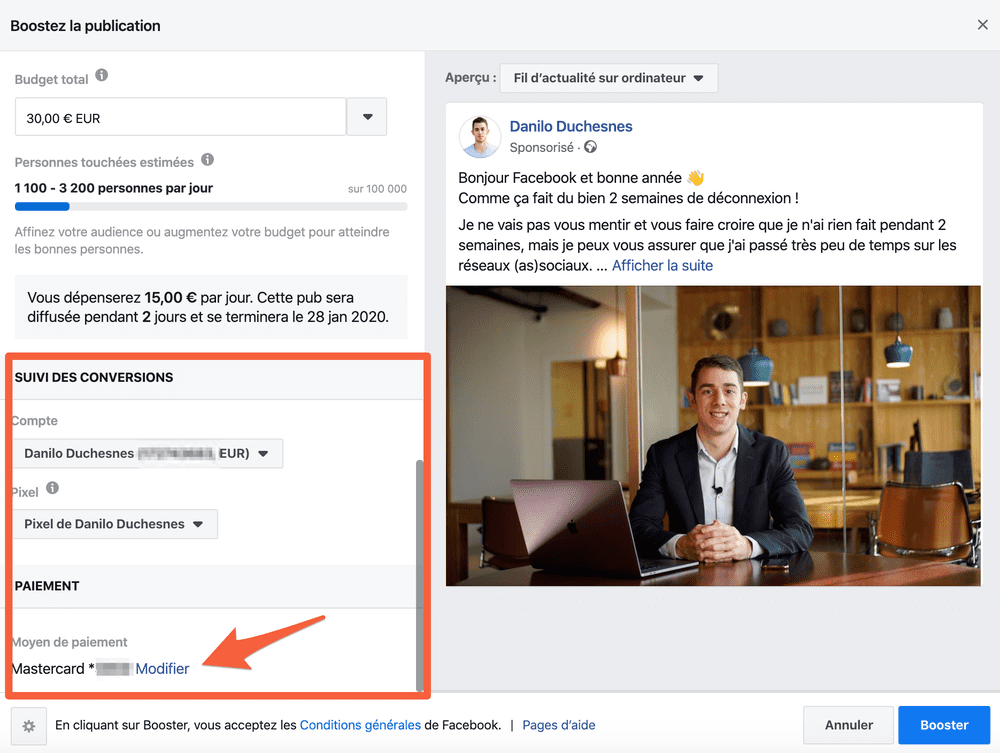Click the settings gear at bottom left
Image resolution: width=1000 pixels, height=753 pixels.
click(x=29, y=725)
